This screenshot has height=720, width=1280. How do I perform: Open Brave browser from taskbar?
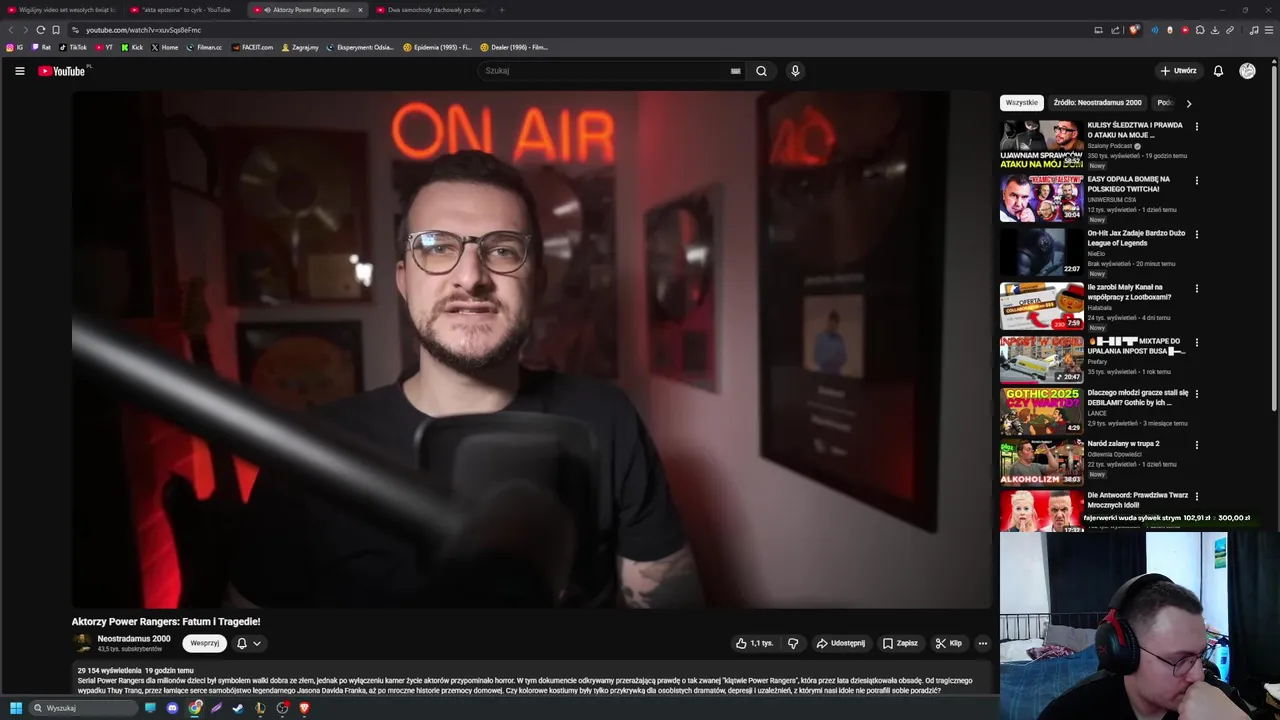pyautogui.click(x=304, y=708)
